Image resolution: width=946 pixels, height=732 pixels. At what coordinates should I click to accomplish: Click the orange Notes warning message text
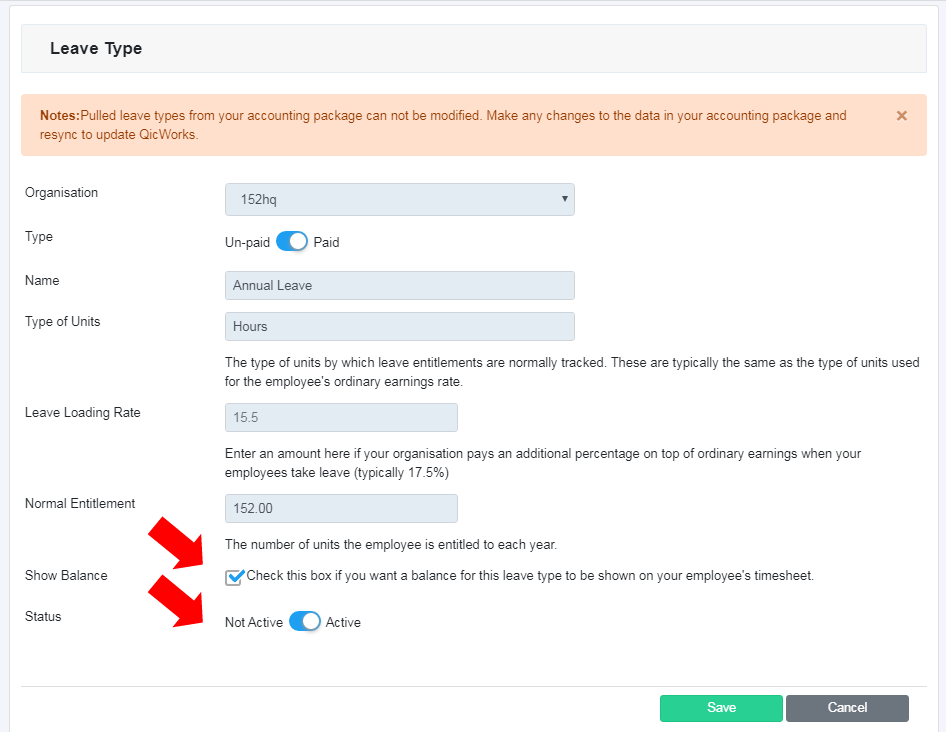click(443, 125)
